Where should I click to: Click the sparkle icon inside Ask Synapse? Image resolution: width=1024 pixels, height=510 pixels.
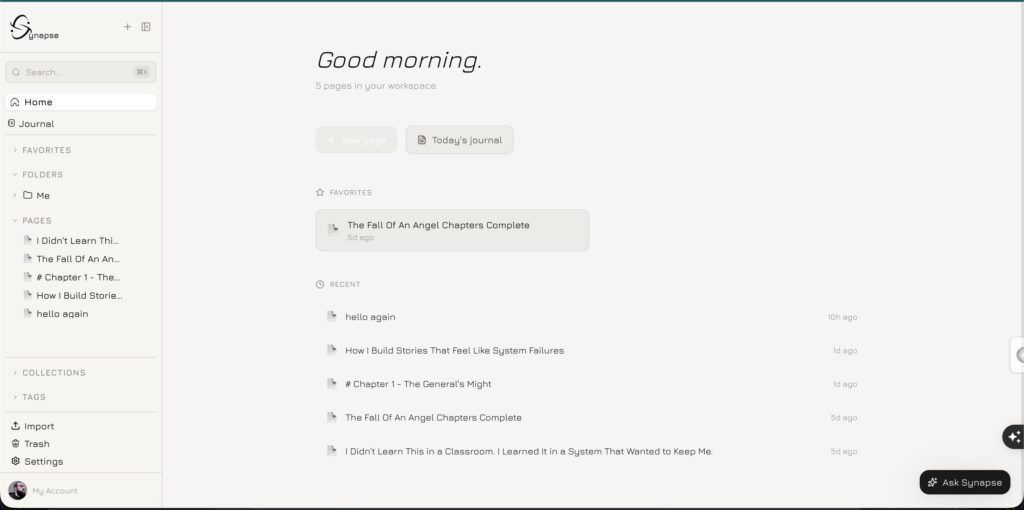[933, 483]
